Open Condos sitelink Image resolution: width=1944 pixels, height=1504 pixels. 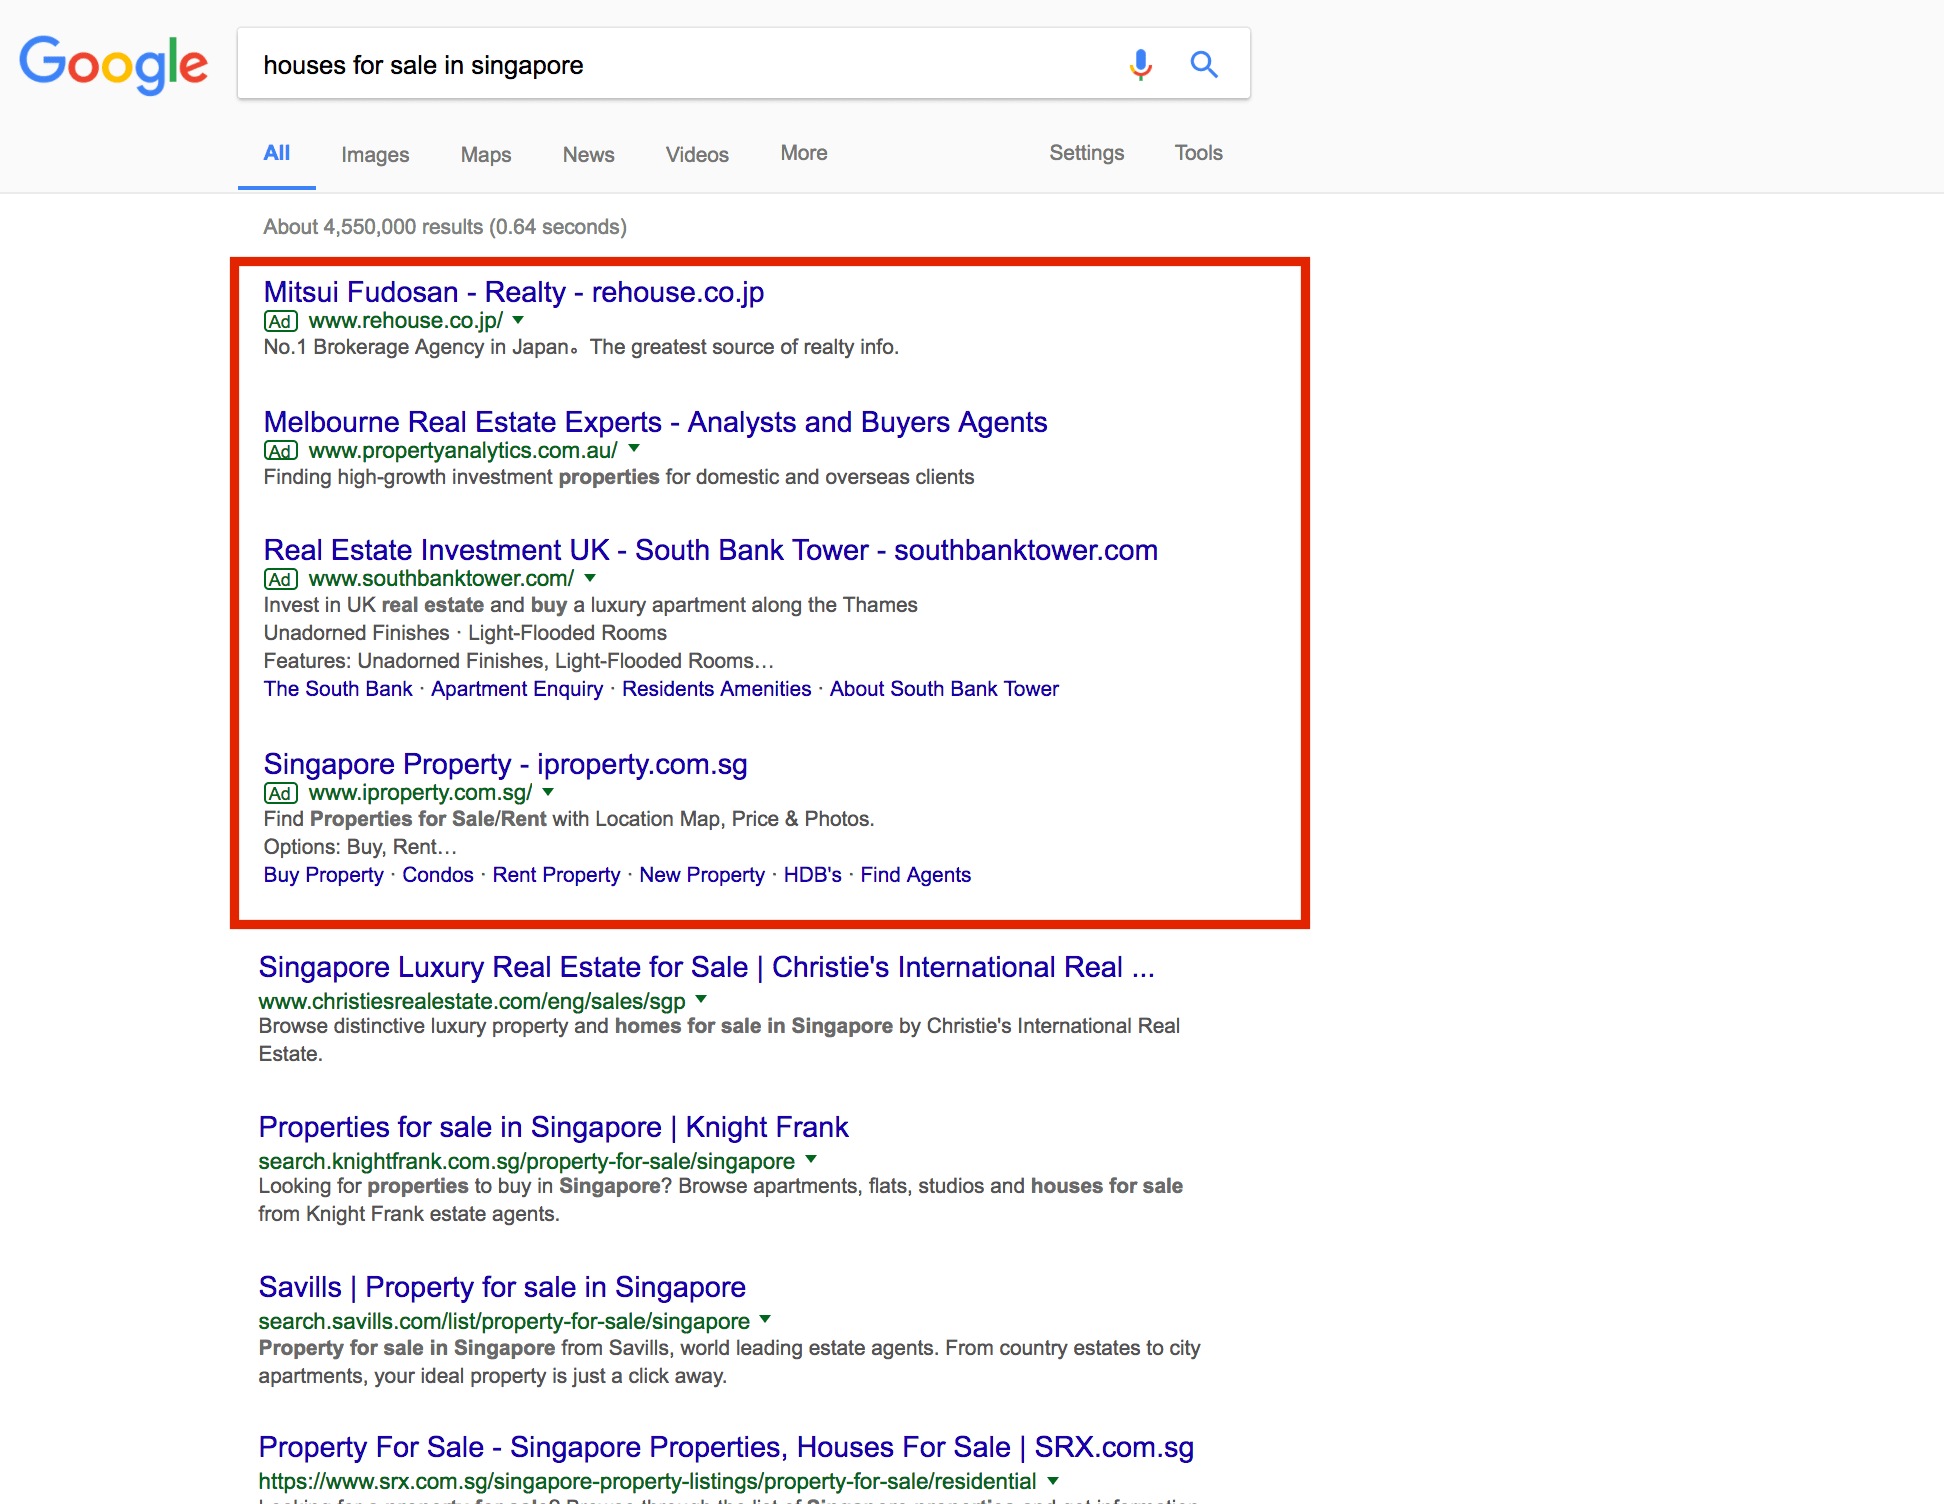pos(438,875)
